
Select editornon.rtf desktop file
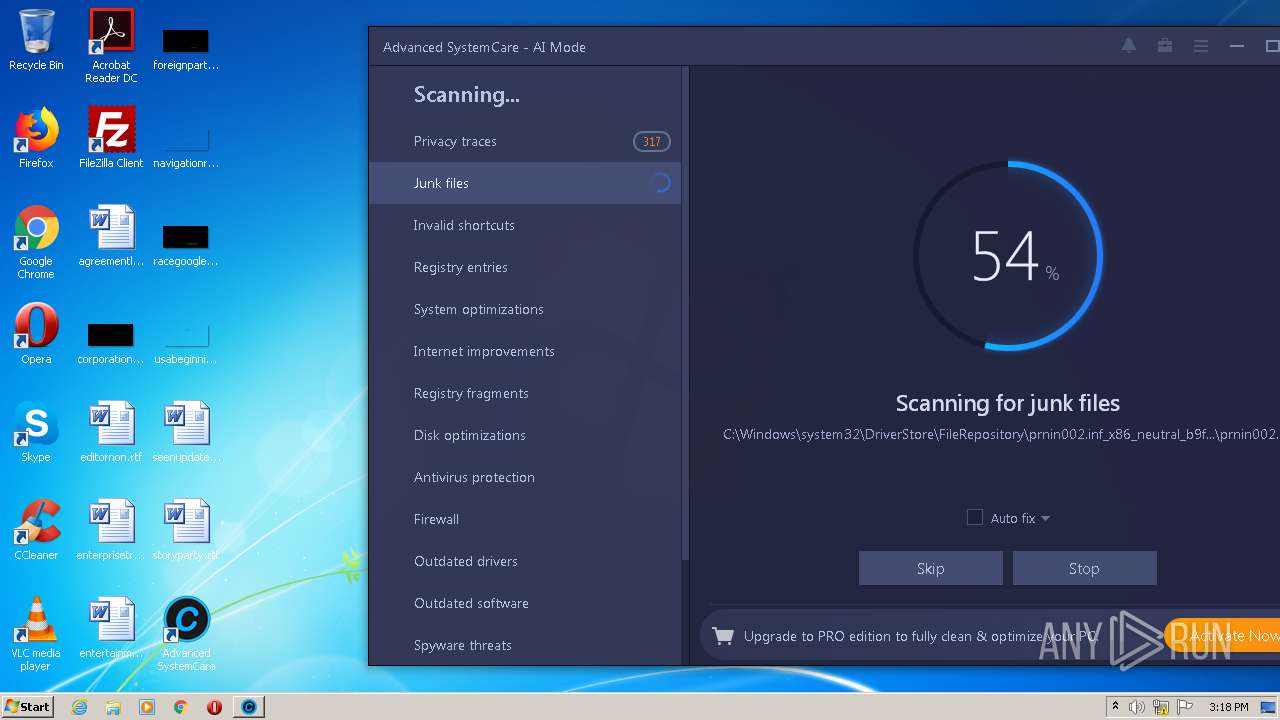tap(111, 432)
